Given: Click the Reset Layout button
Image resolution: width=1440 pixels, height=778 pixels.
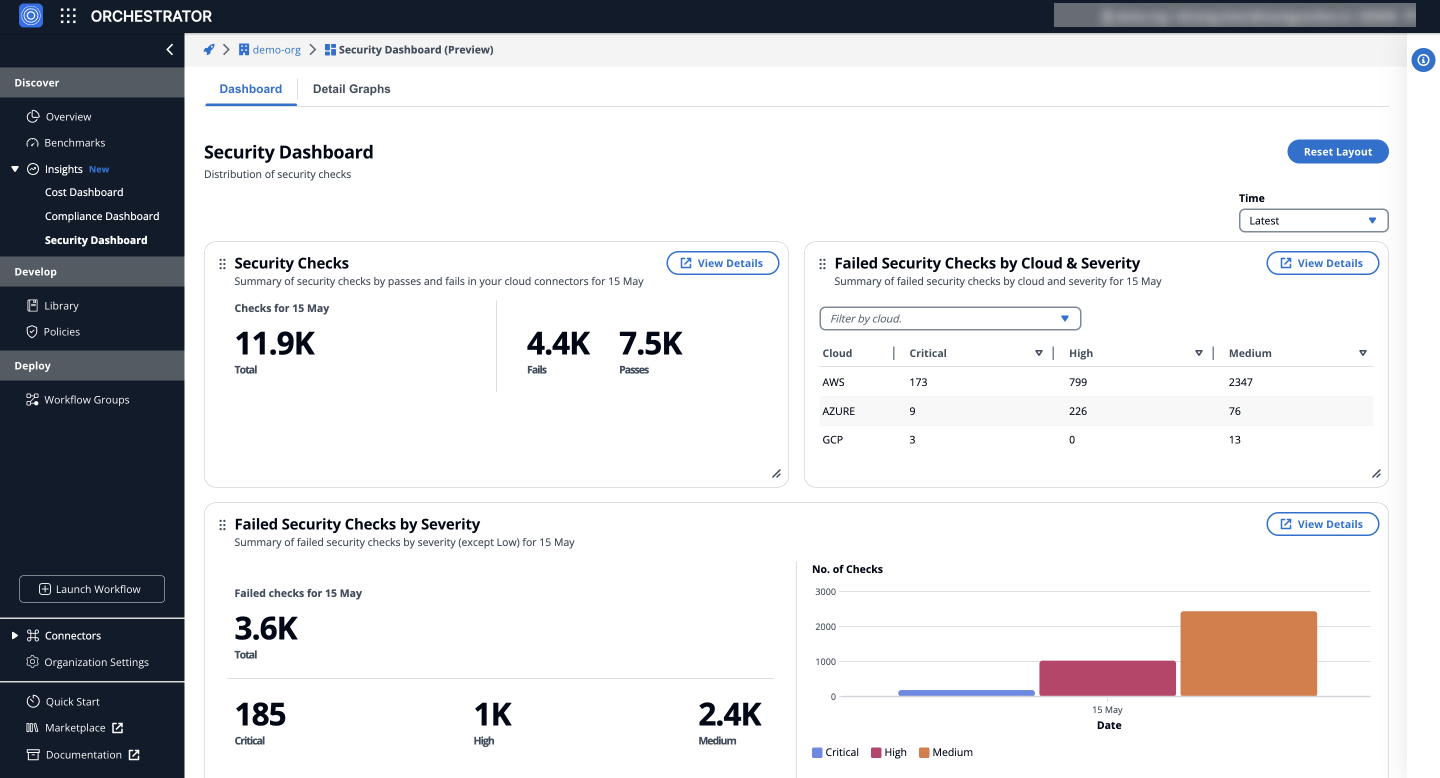Looking at the screenshot, I should [x=1337, y=151].
